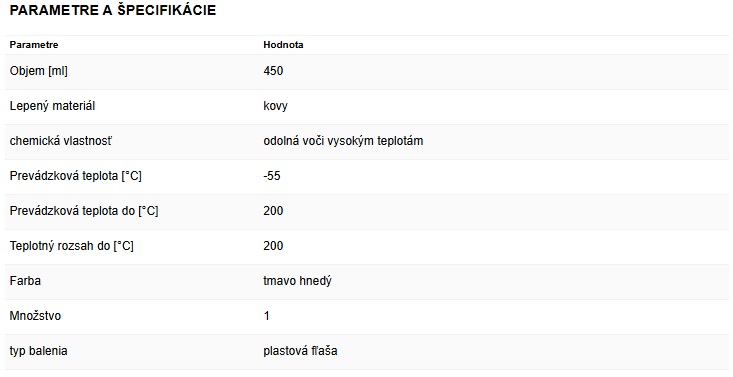
Task: Click the 'PARAMETRE A ŠPECIFIKÁCIE' heading
Action: point(113,10)
